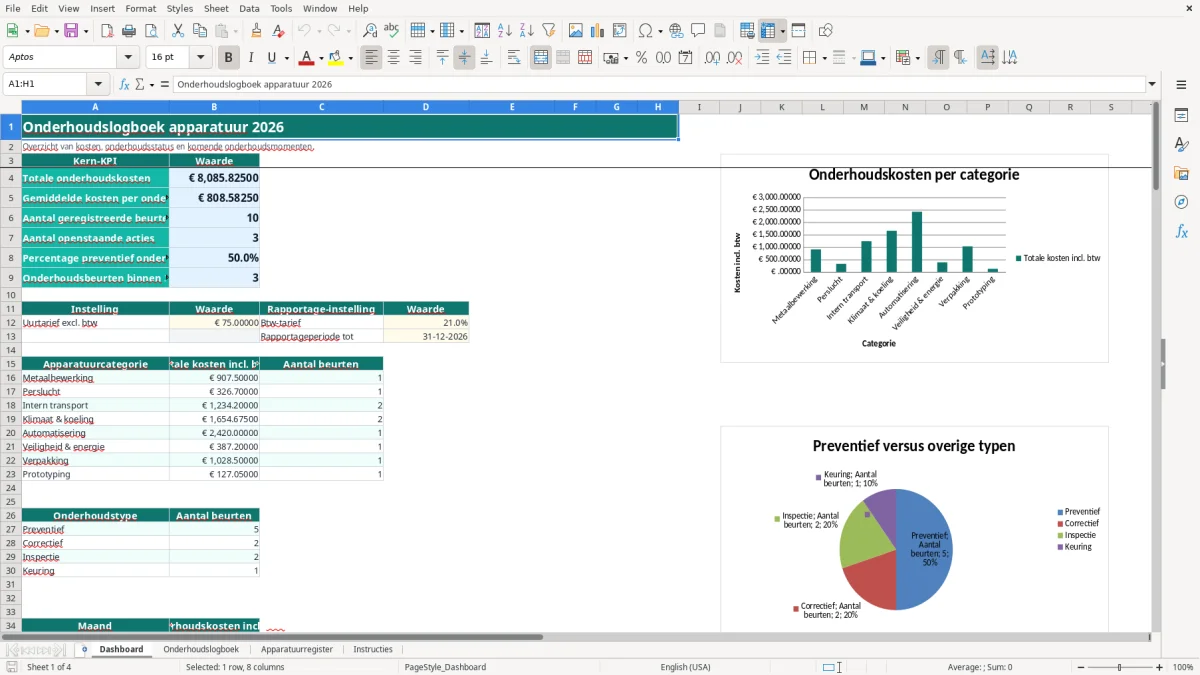
Task: Open Find and Replace icon
Action: [370, 31]
